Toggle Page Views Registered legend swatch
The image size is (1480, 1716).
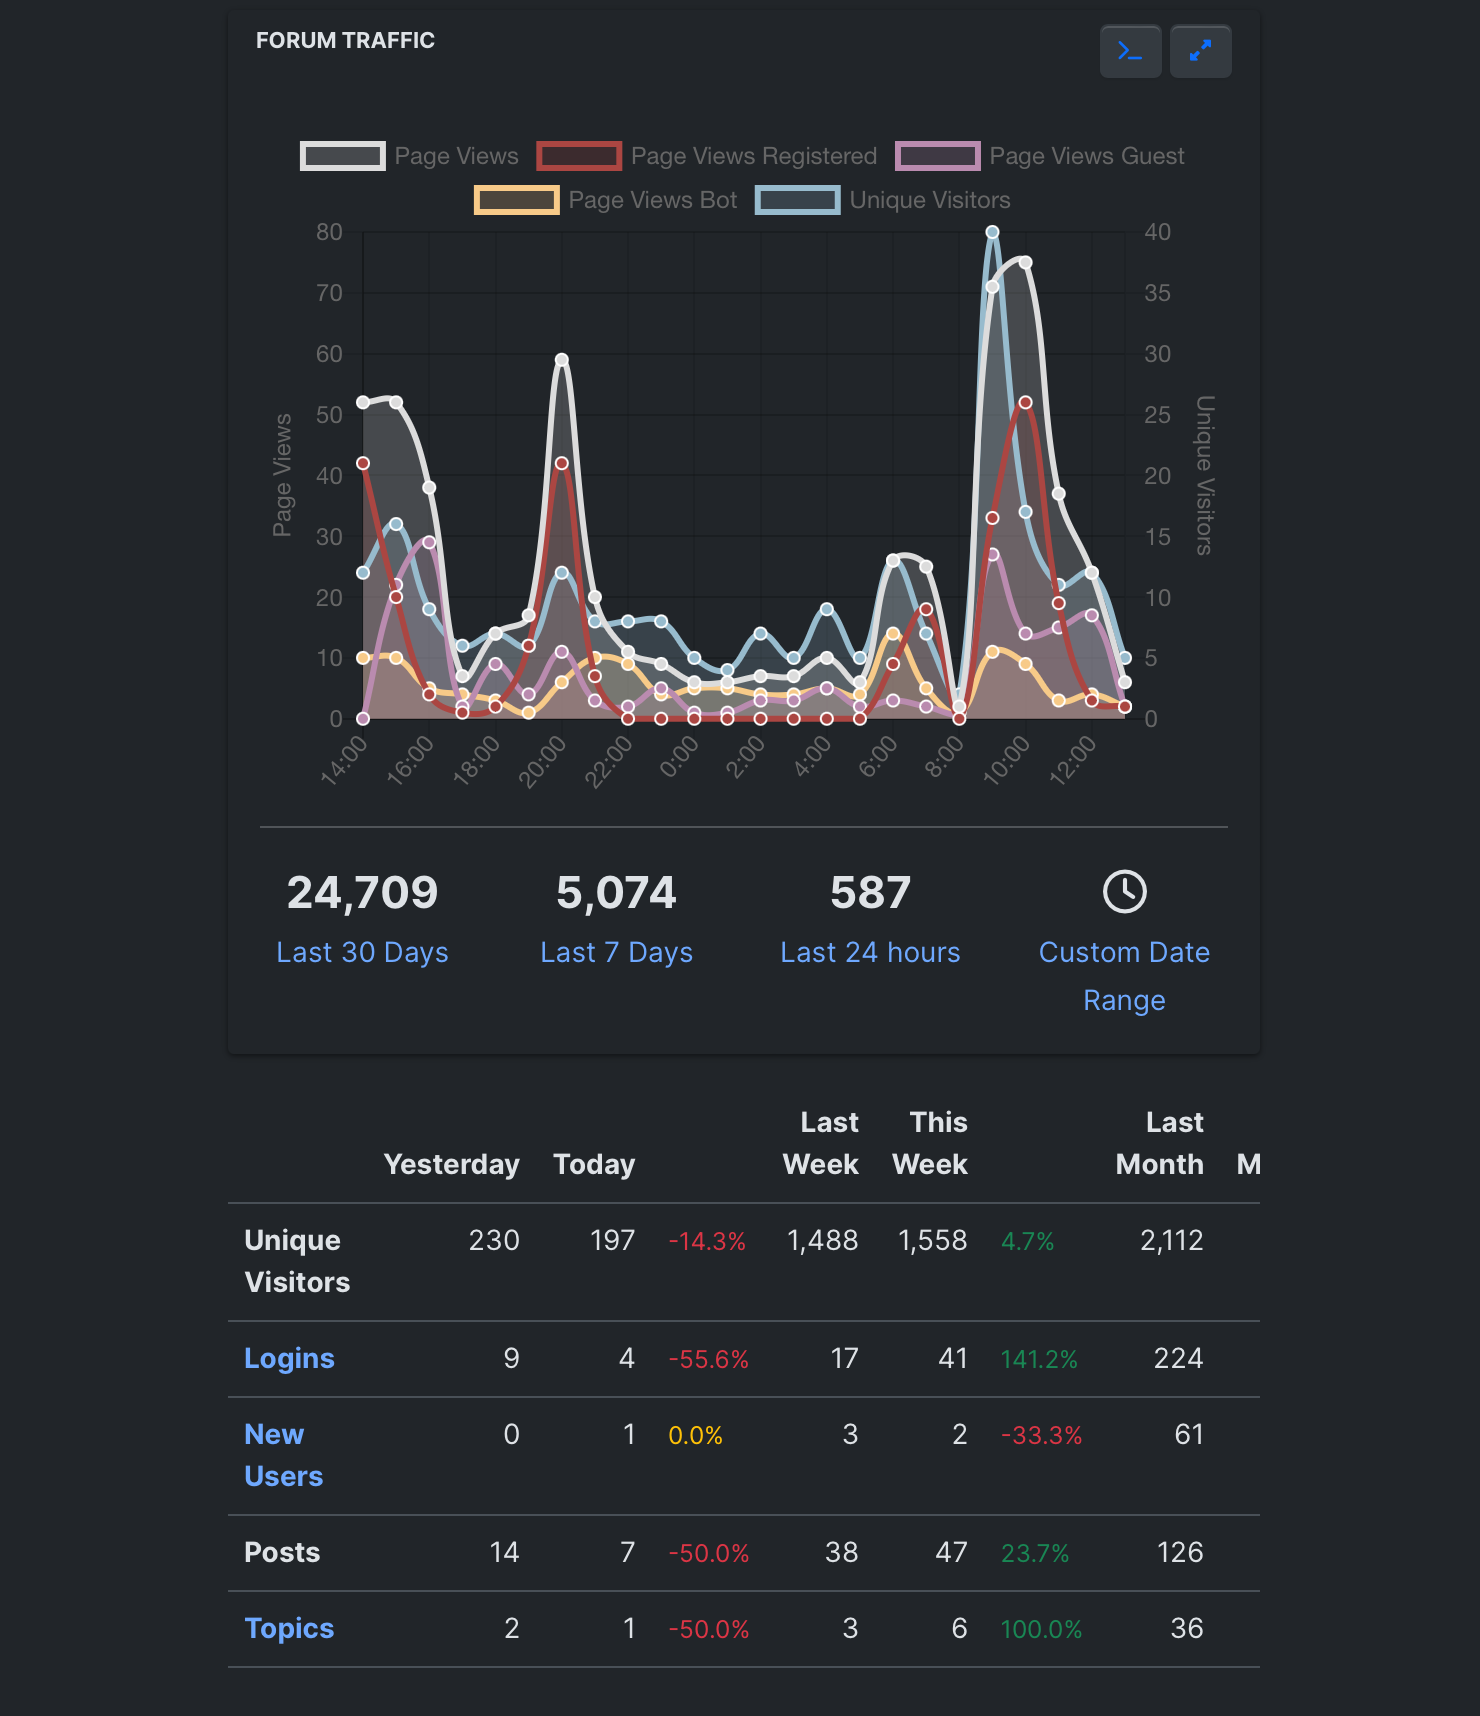click(x=579, y=156)
